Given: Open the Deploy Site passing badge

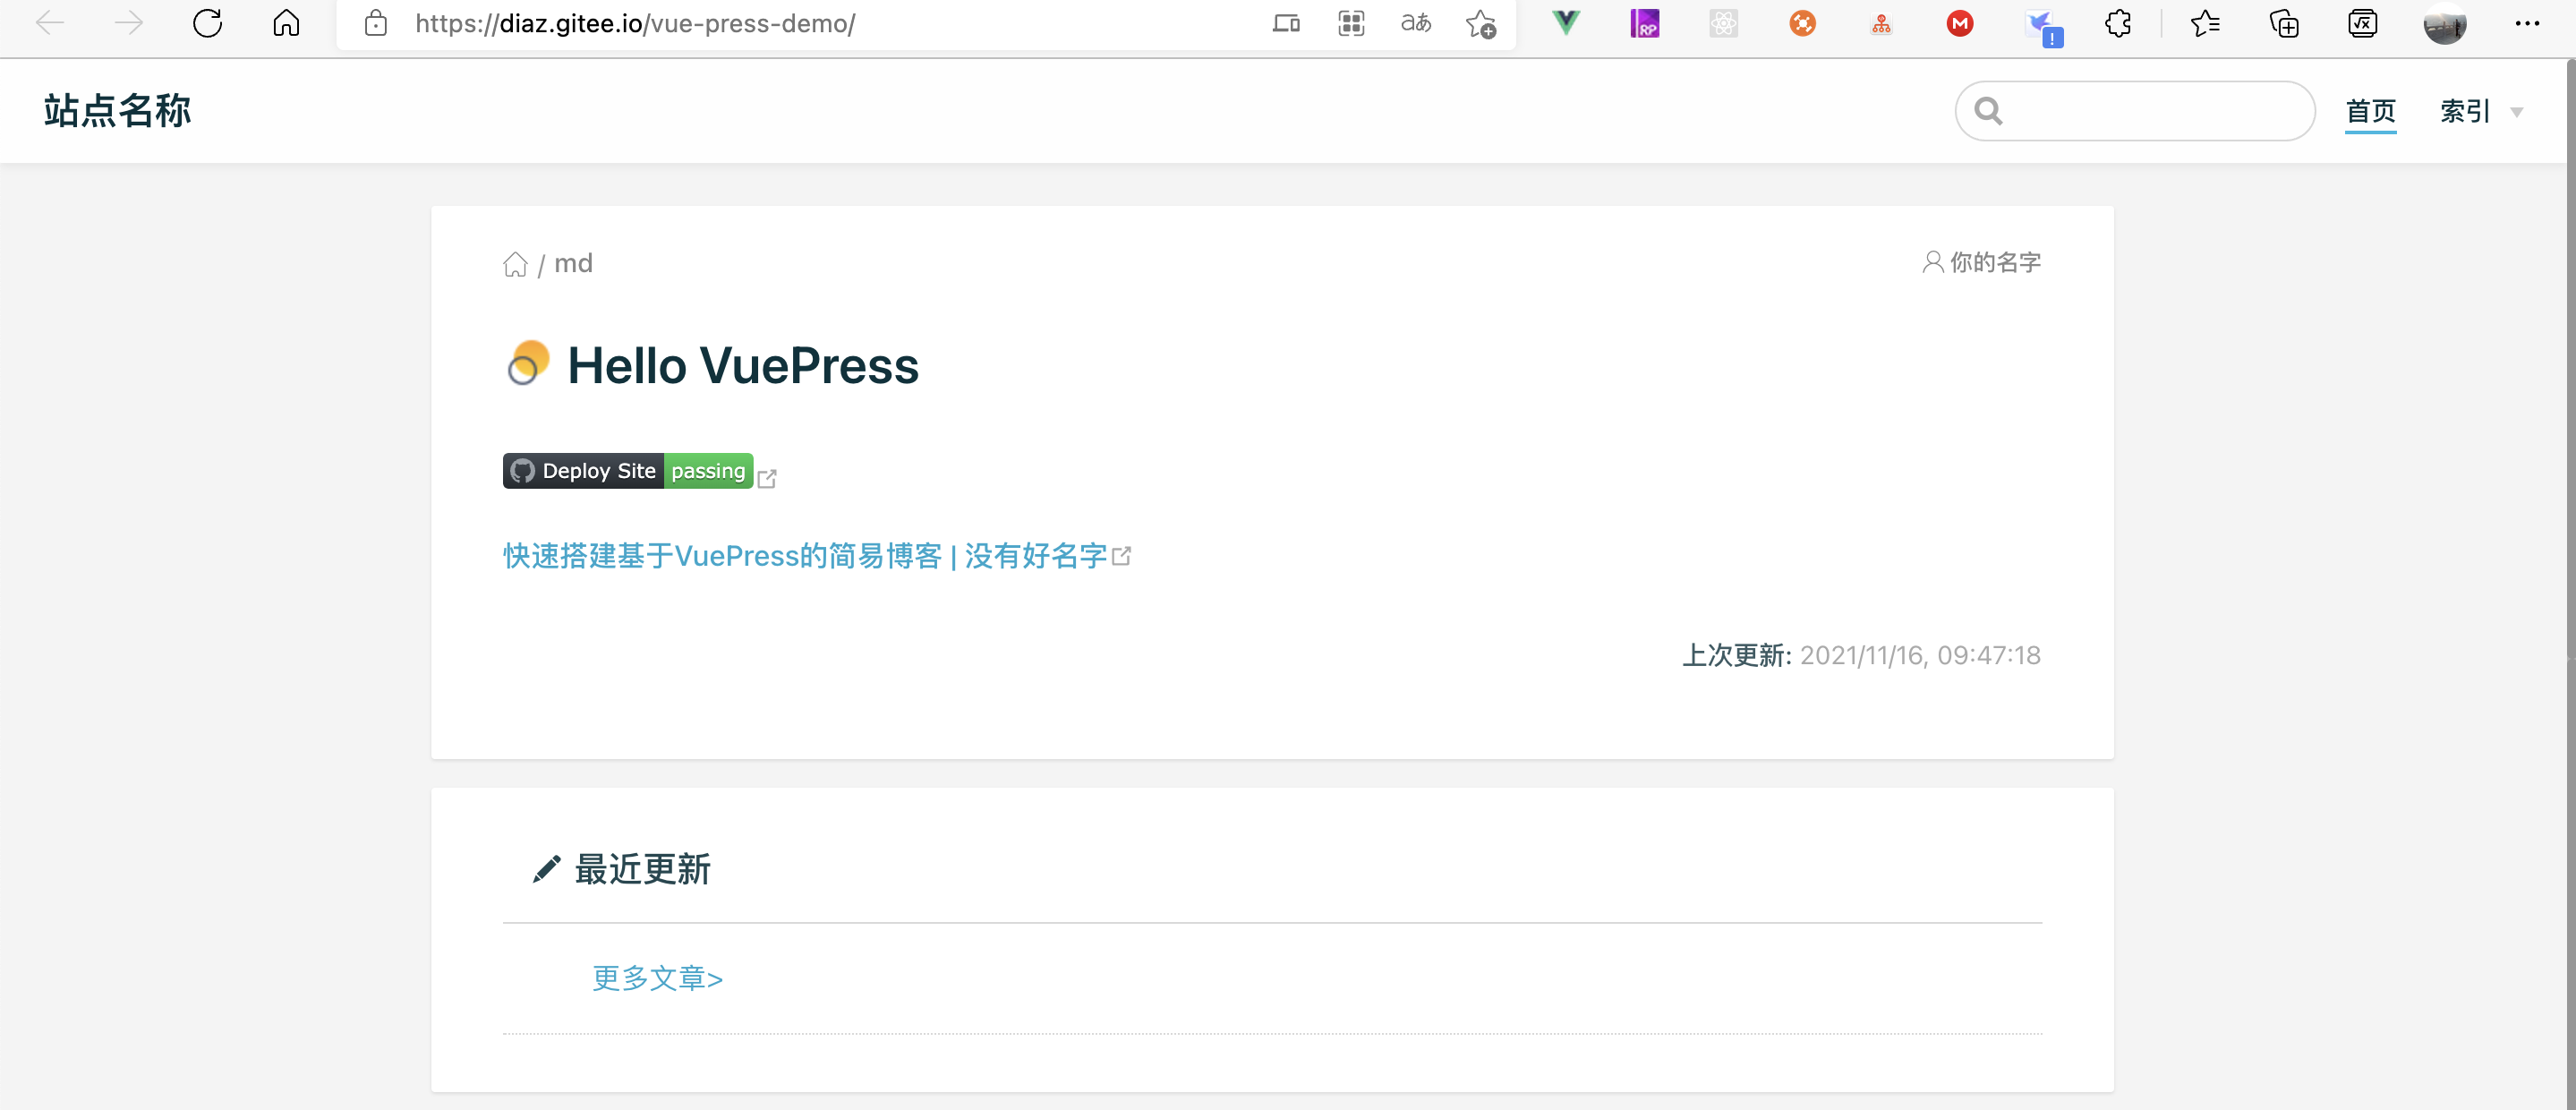Looking at the screenshot, I should pos(628,471).
